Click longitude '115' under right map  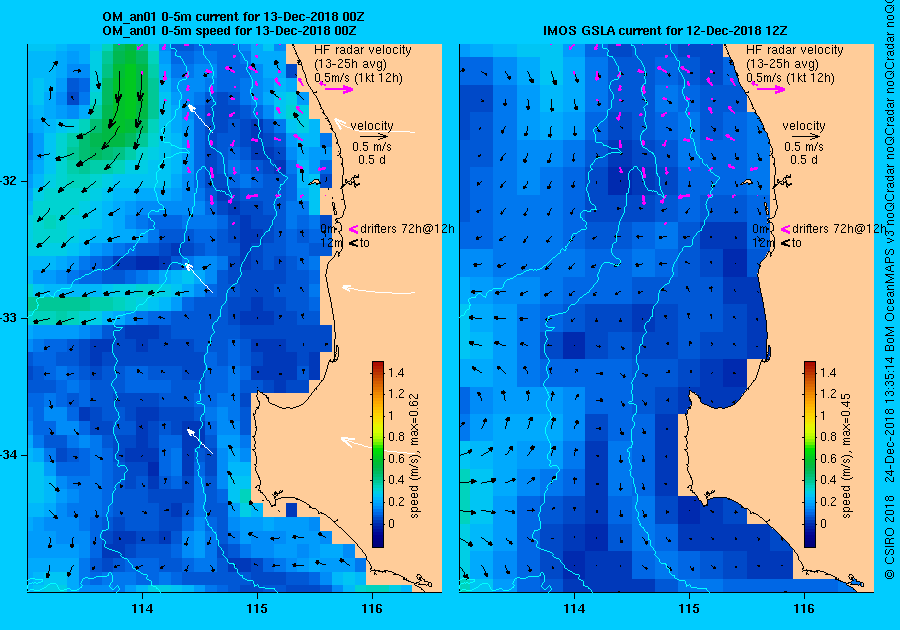pos(689,609)
